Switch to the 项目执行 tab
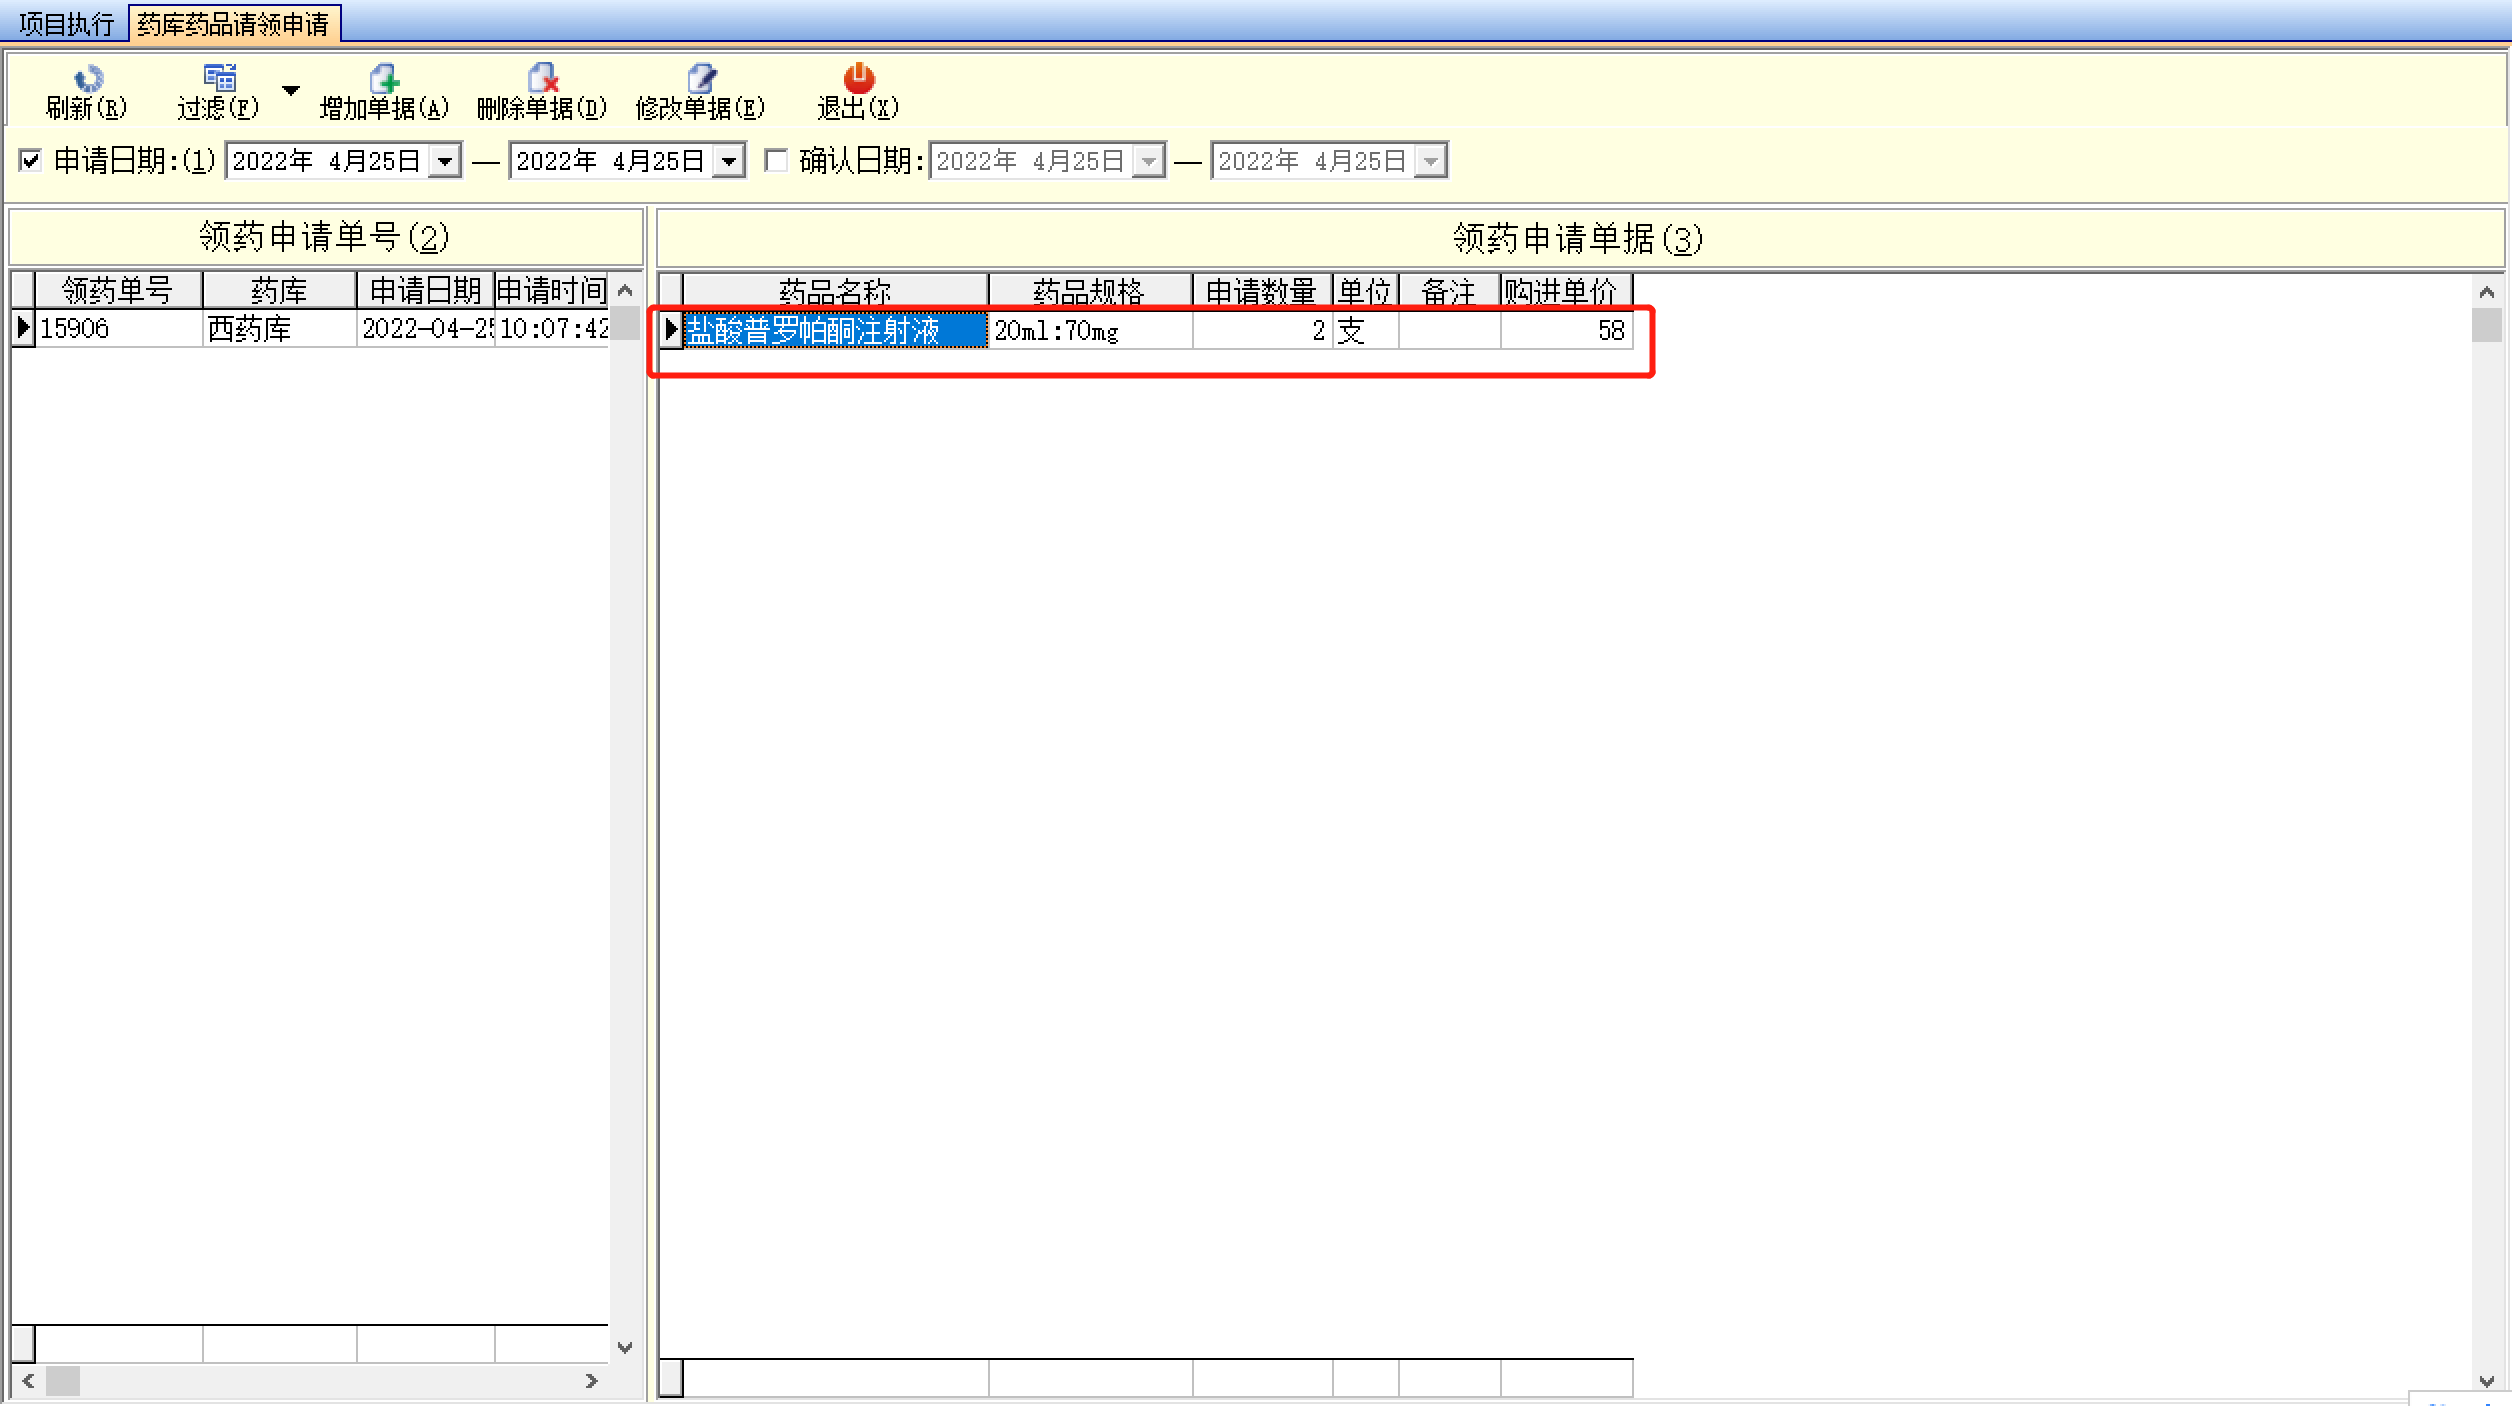 click(66, 24)
